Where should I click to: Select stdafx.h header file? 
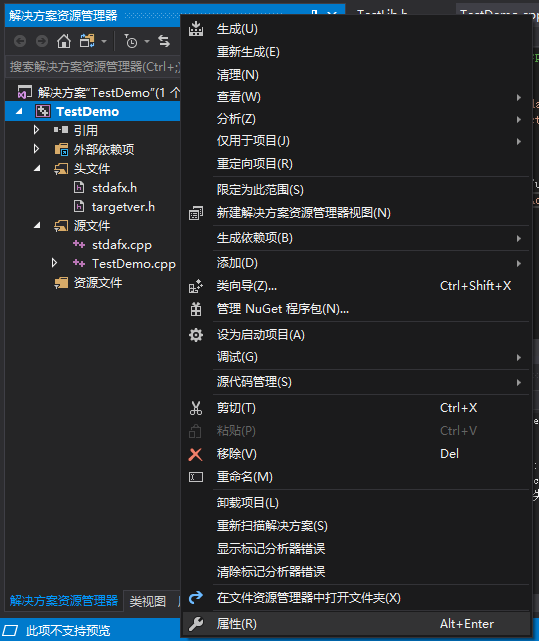click(114, 188)
